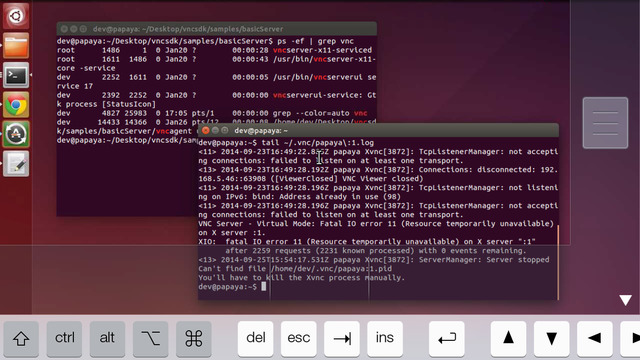Open the Ubuntu Dash launcher icon
The width and height of the screenshot is (640, 360).
(x=16, y=16)
